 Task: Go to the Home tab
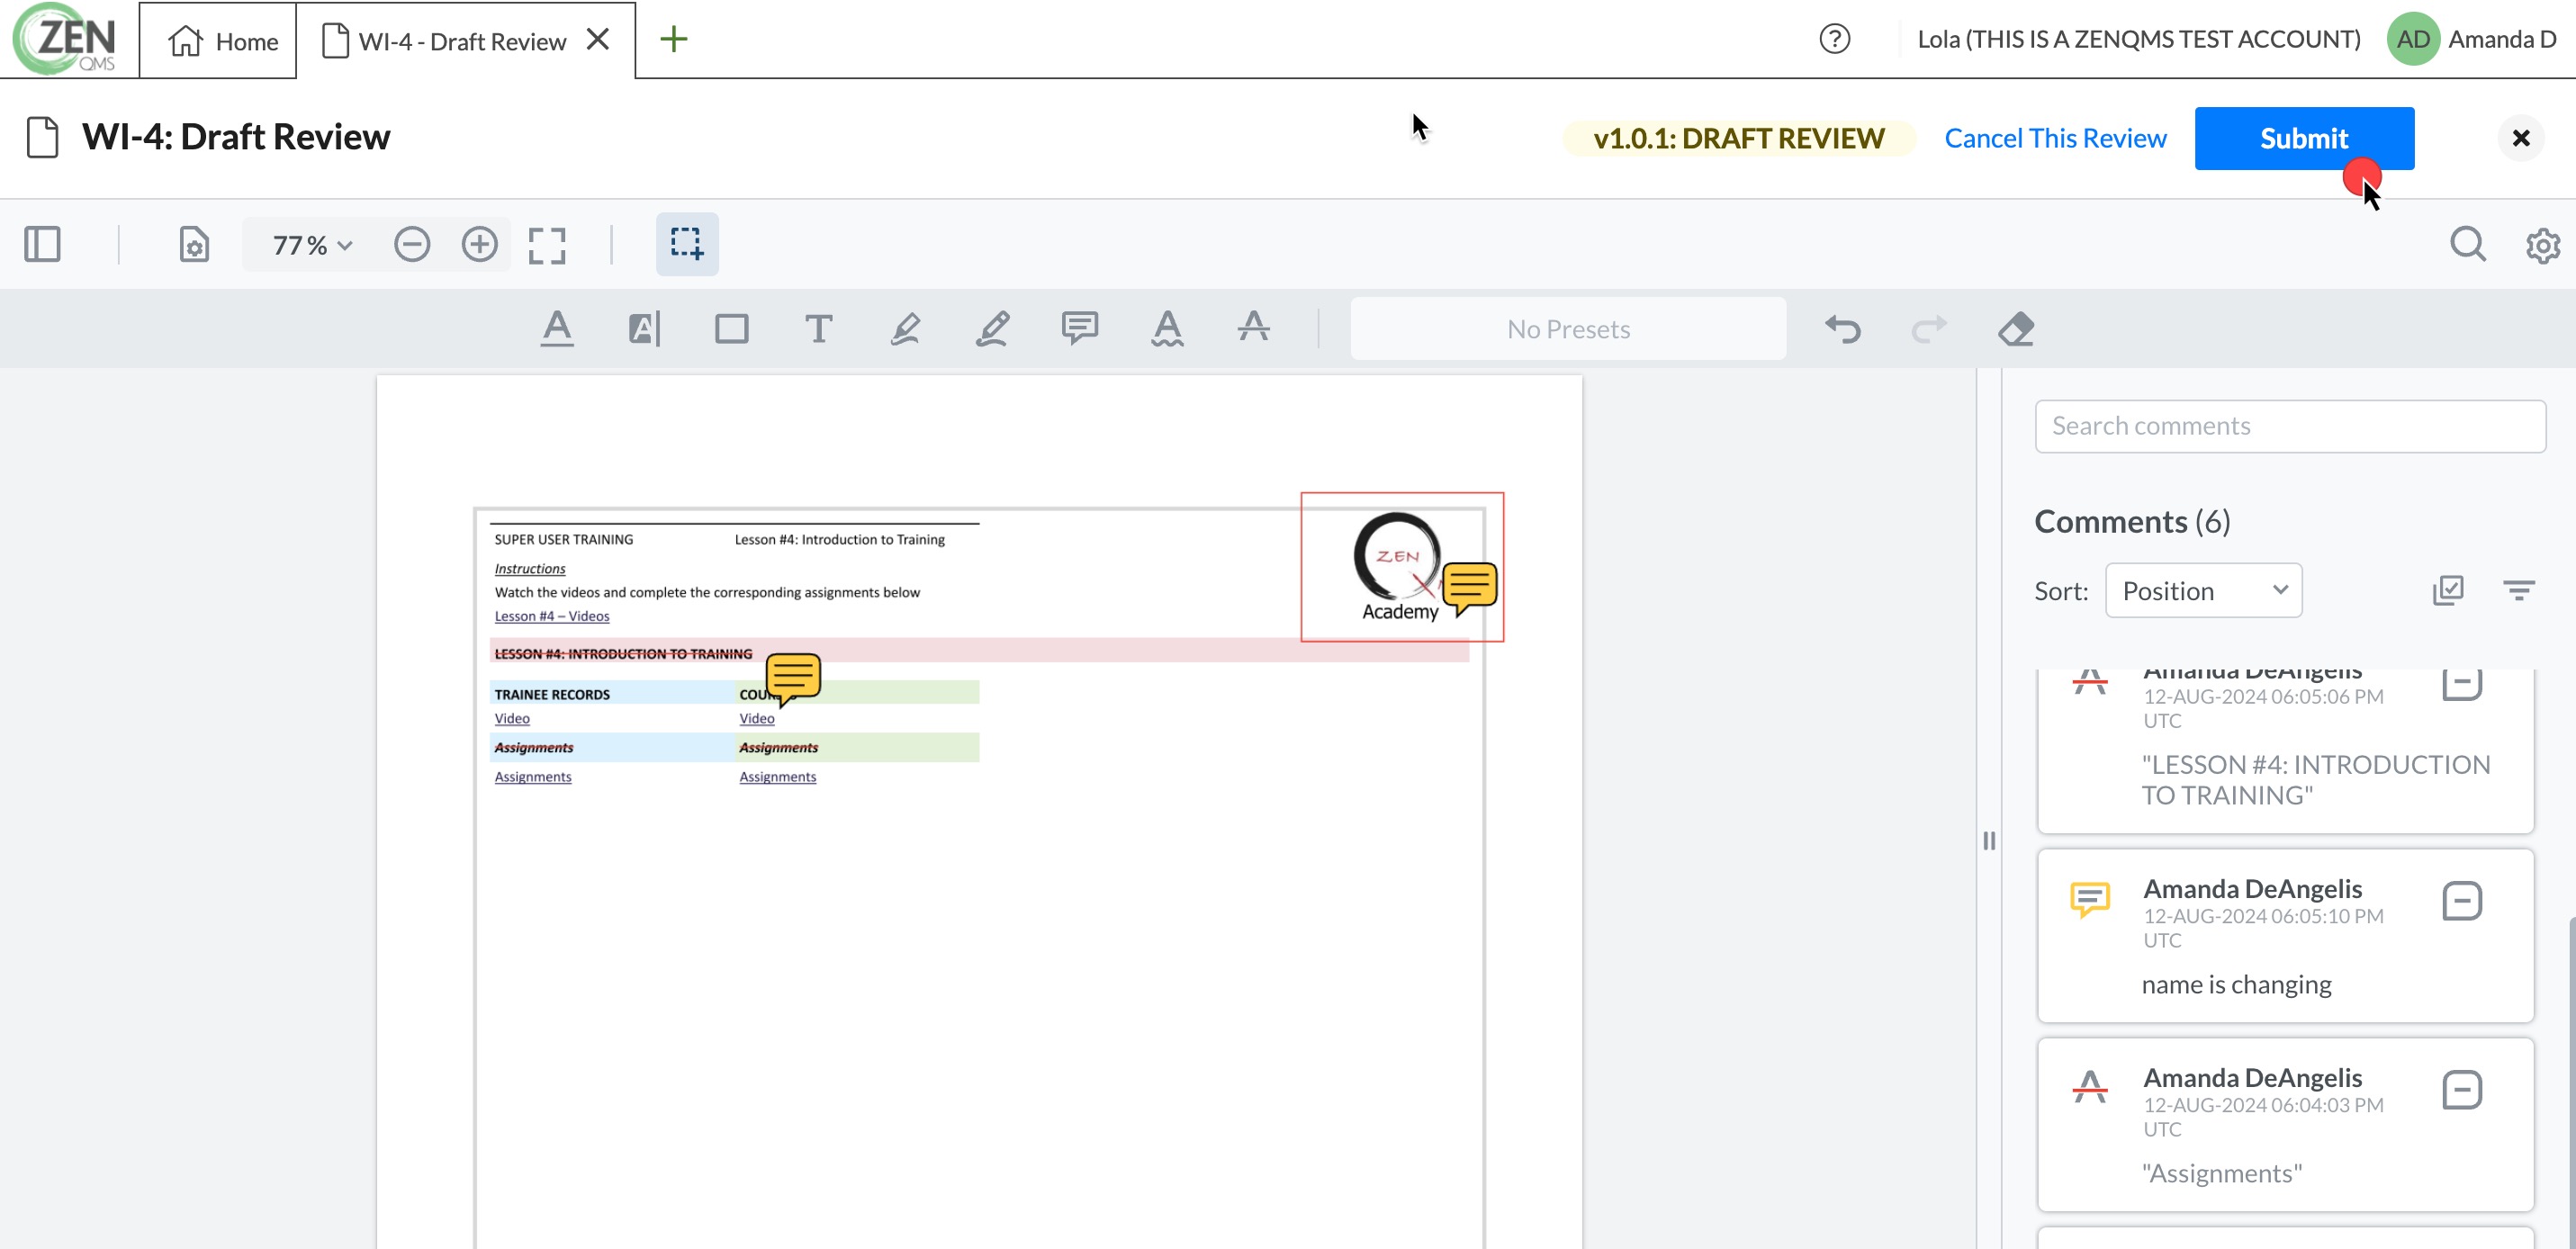[x=222, y=41]
